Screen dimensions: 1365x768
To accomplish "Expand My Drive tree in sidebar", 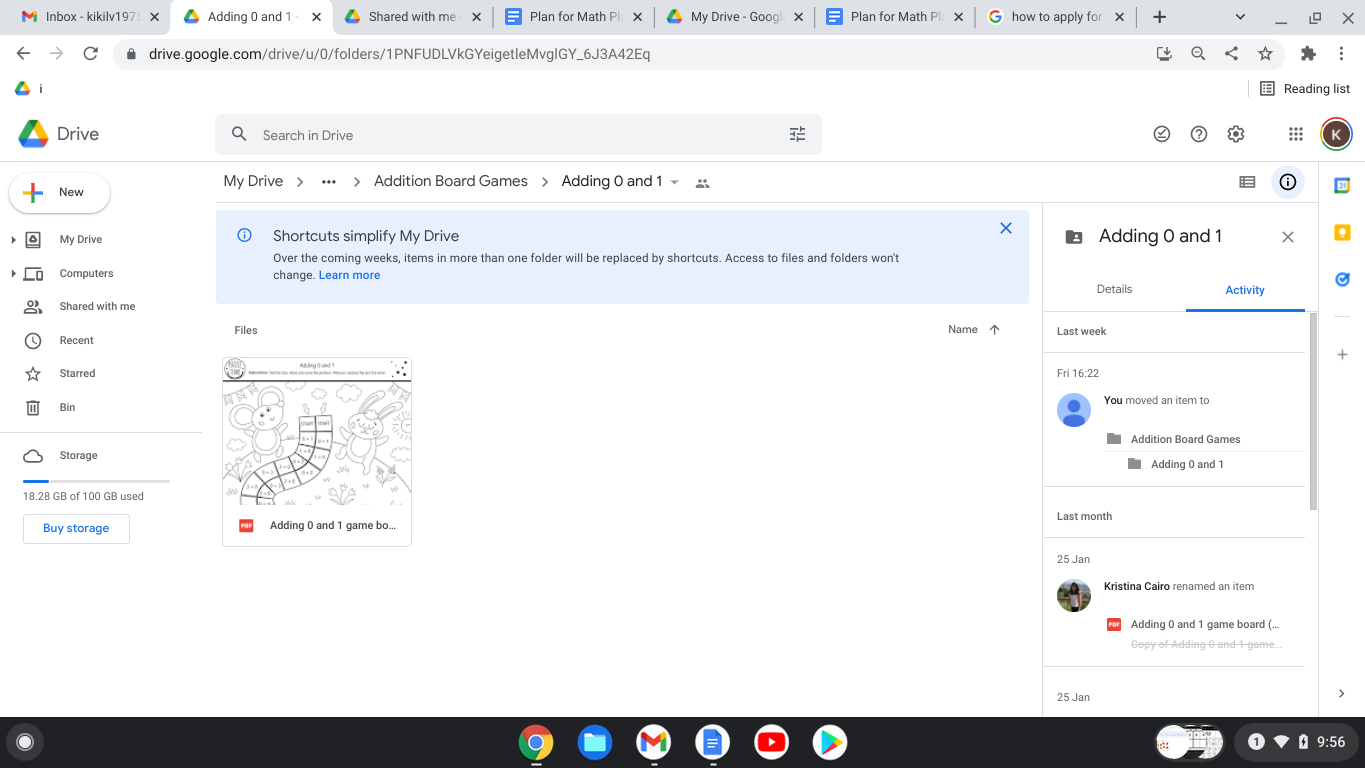I will click(13, 240).
